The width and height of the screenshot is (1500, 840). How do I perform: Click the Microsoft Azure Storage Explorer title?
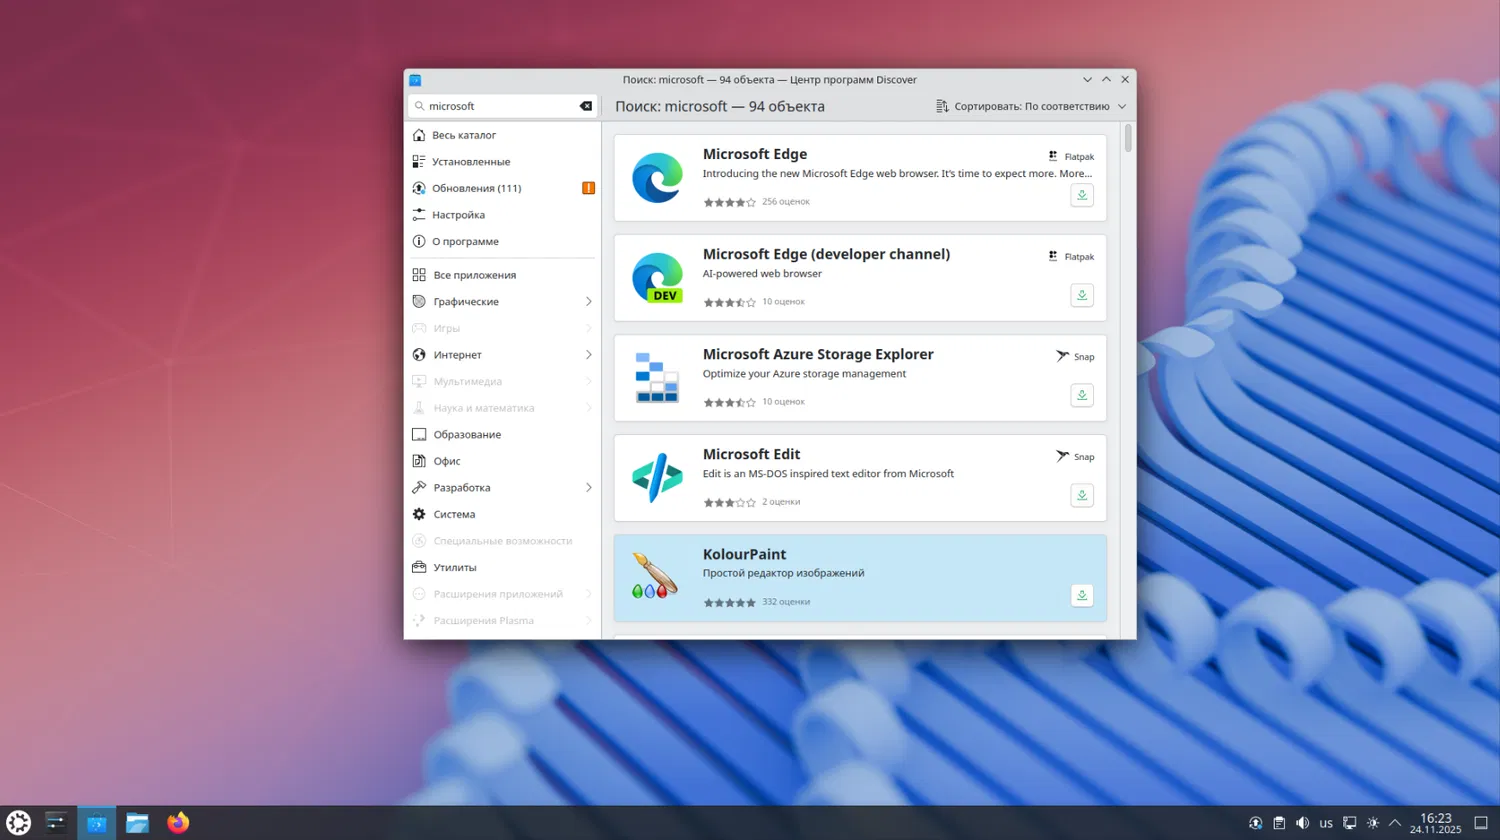click(818, 354)
